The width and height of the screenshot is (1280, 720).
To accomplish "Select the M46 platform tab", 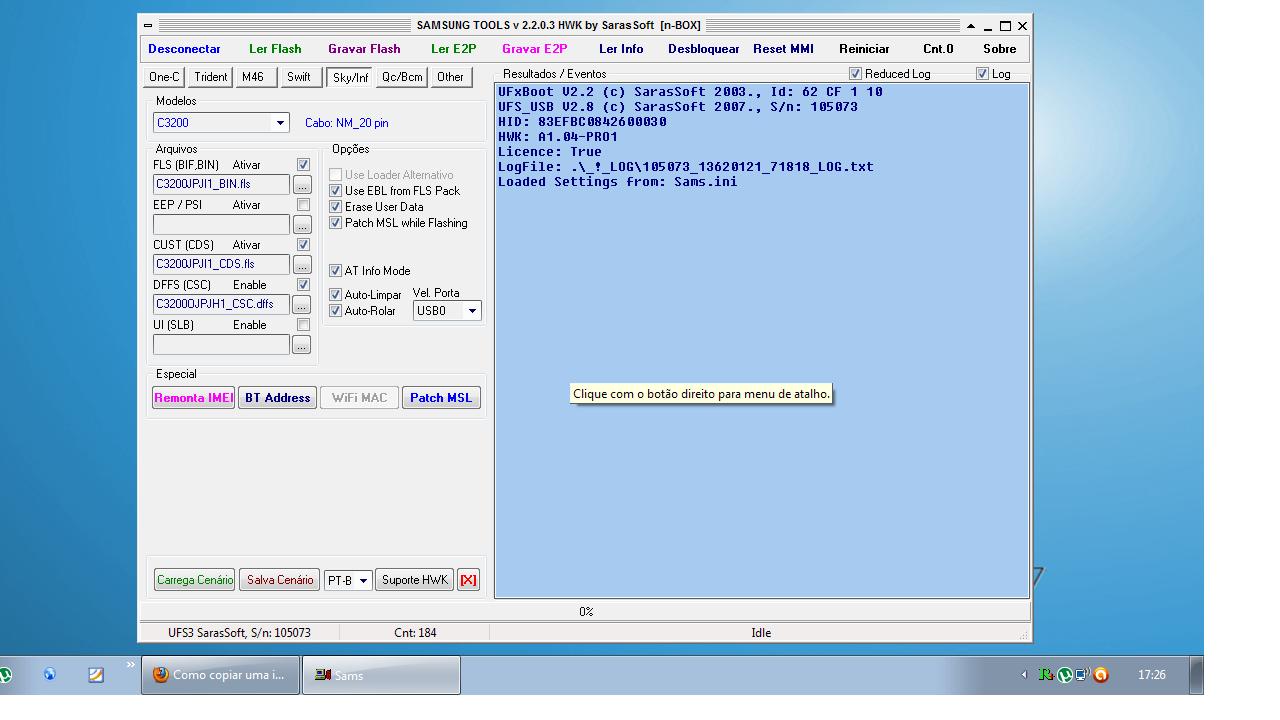I will 254,77.
